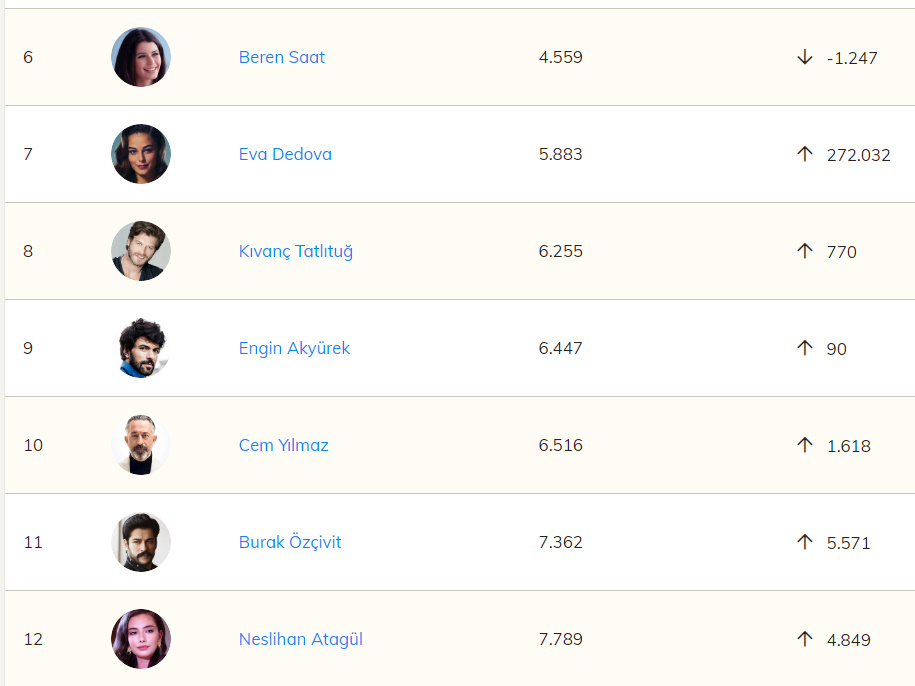The image size is (915, 686).
Task: Open Beren Saat's profile photo
Action: pos(141,57)
